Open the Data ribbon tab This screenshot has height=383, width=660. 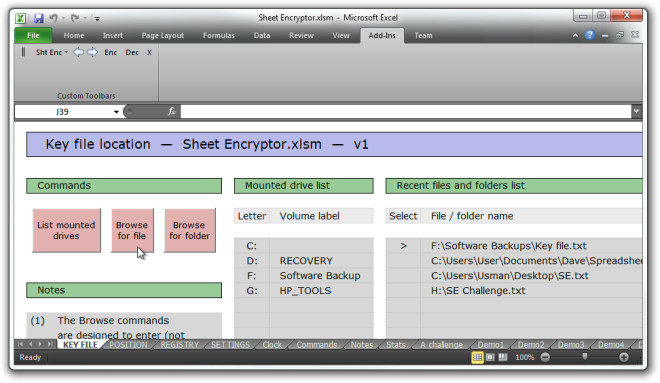[262, 35]
